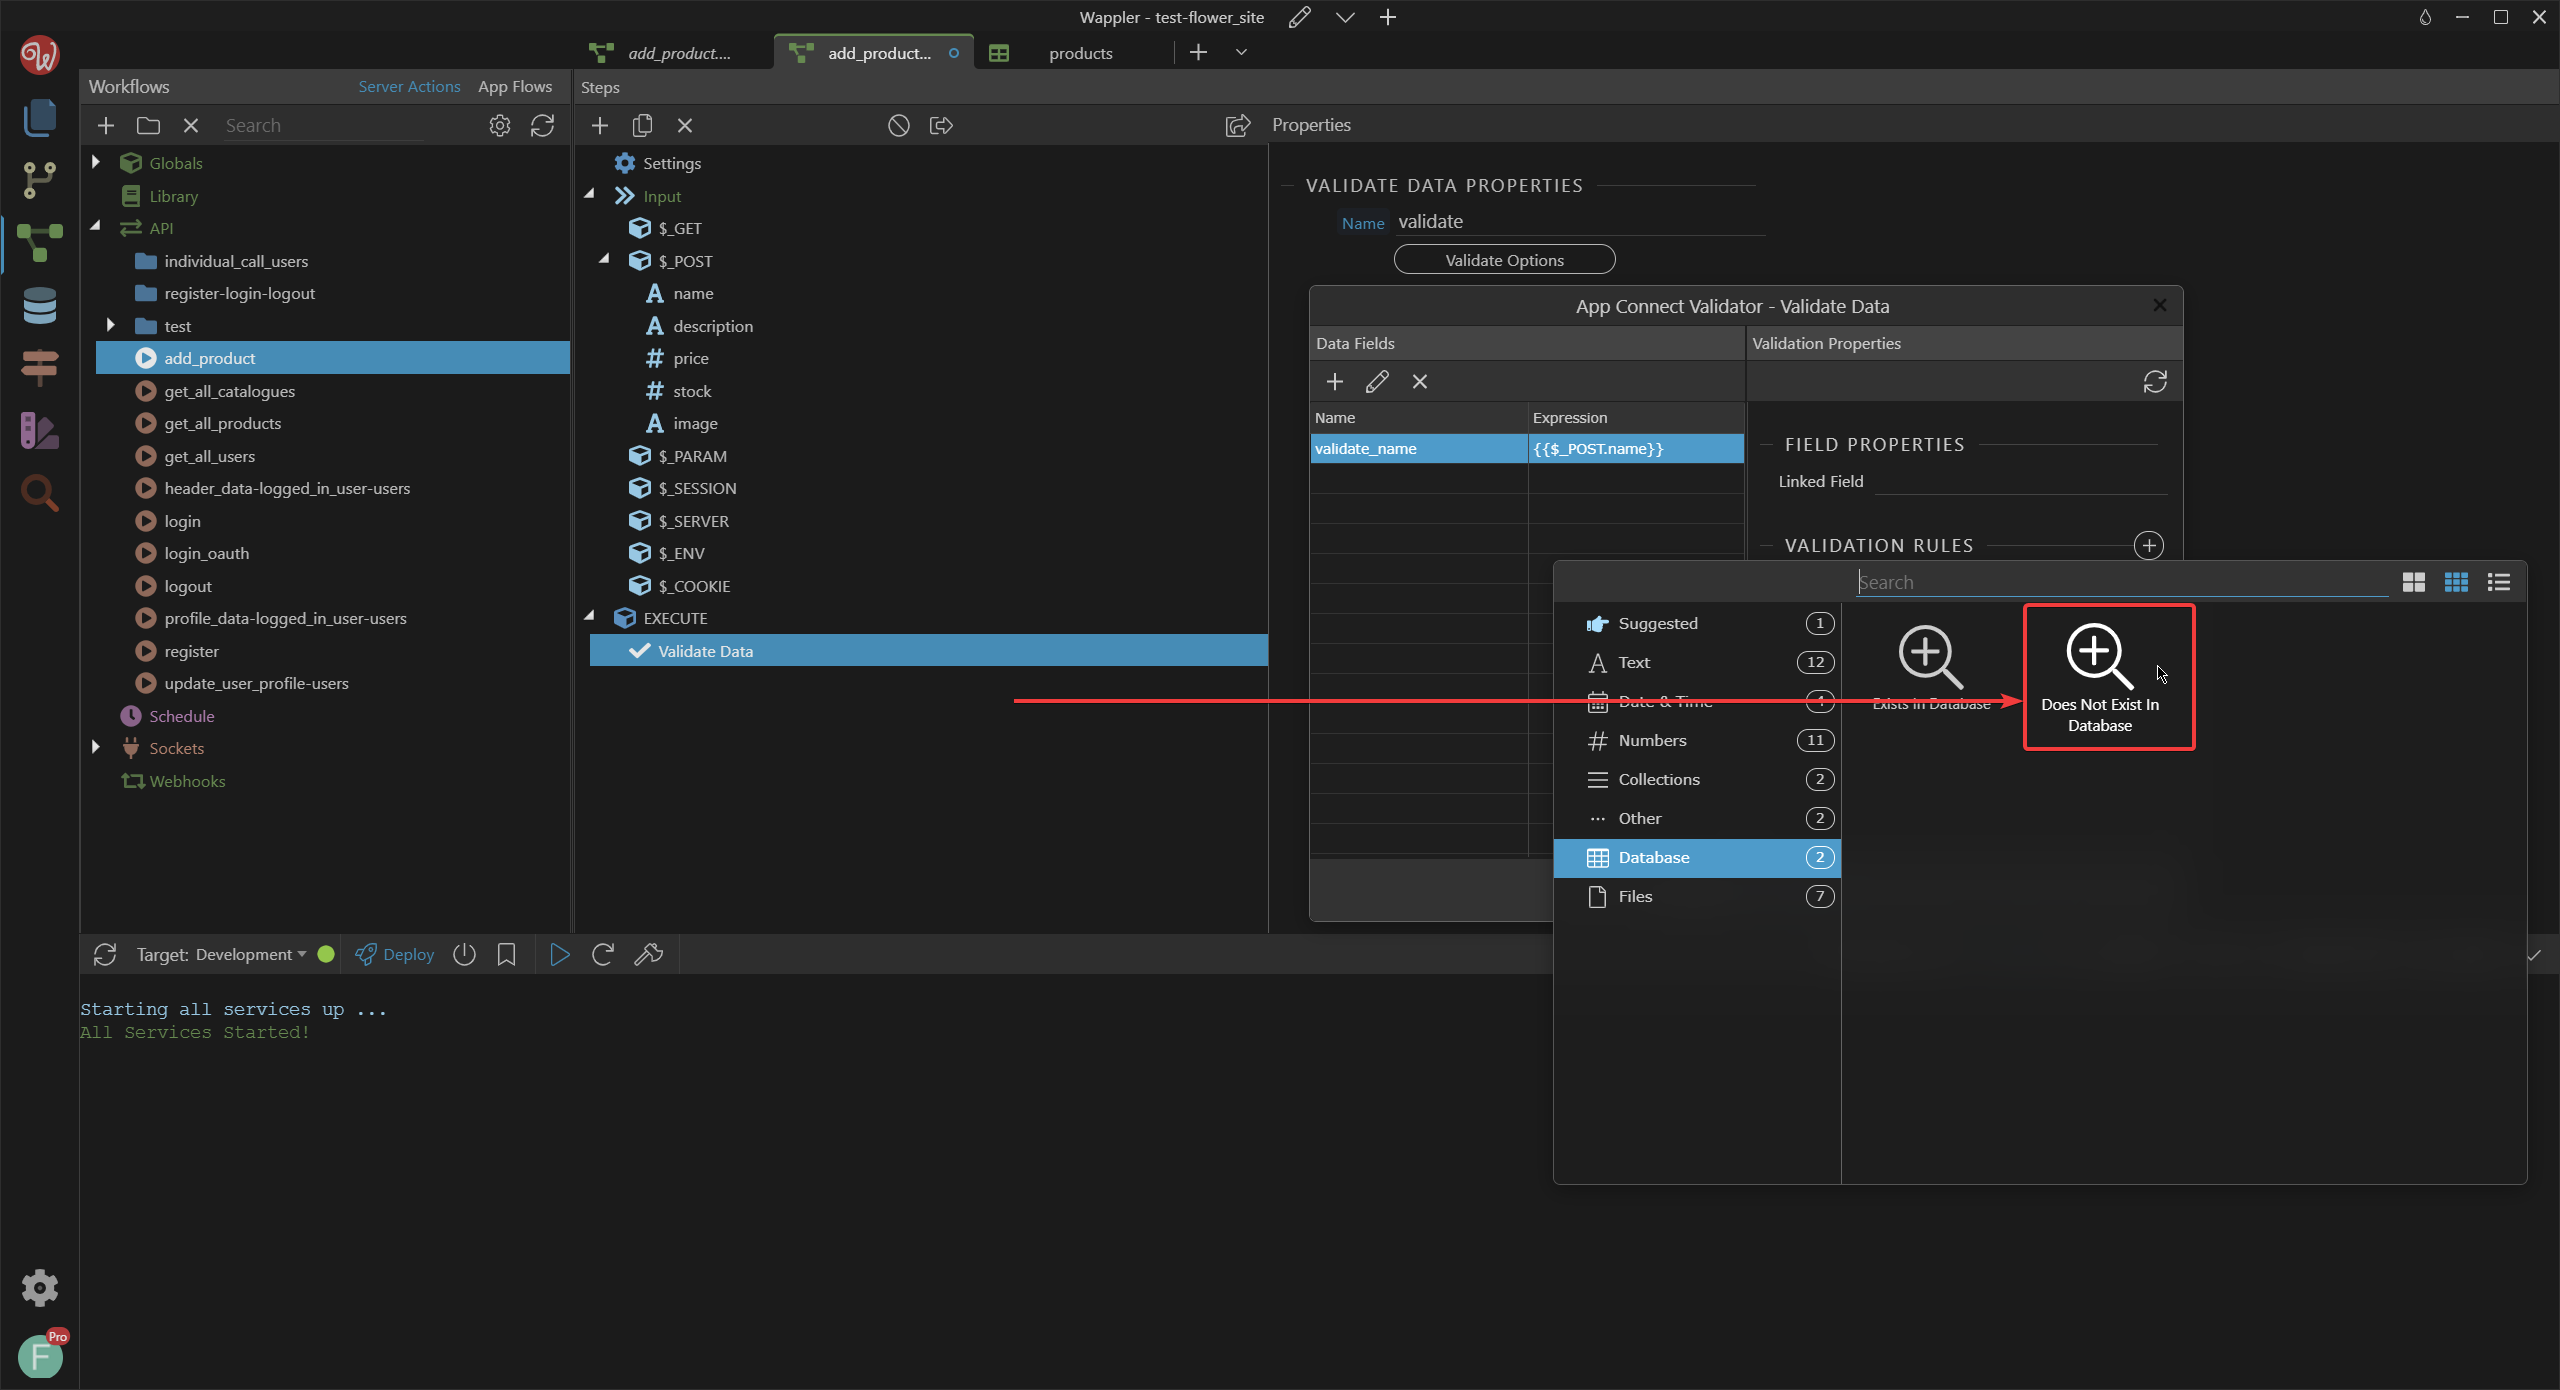Screen dimensions: 2560x1390
Task: Open the Find in project sidebar icon
Action: 40,493
